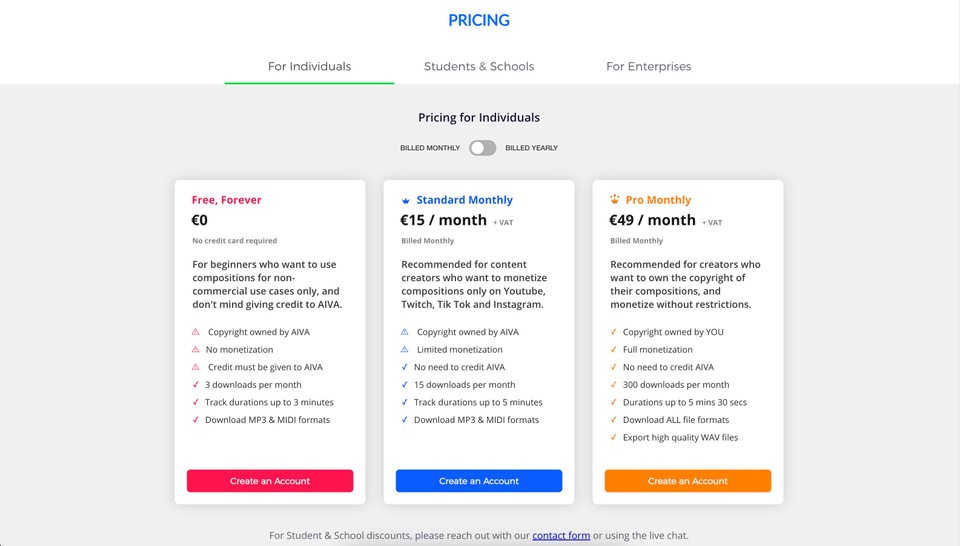Create an Account for the Free plan
This screenshot has width=960, height=546.
point(270,481)
